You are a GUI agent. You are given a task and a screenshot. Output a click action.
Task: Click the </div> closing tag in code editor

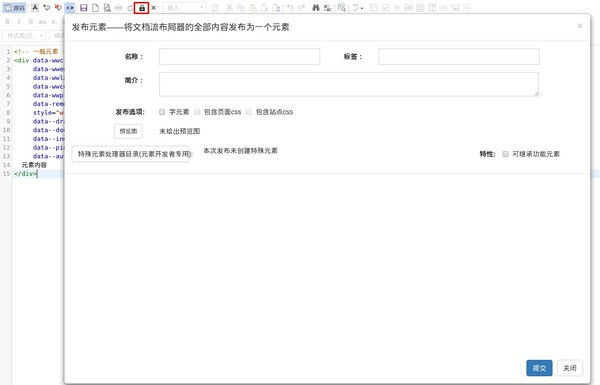click(25, 174)
